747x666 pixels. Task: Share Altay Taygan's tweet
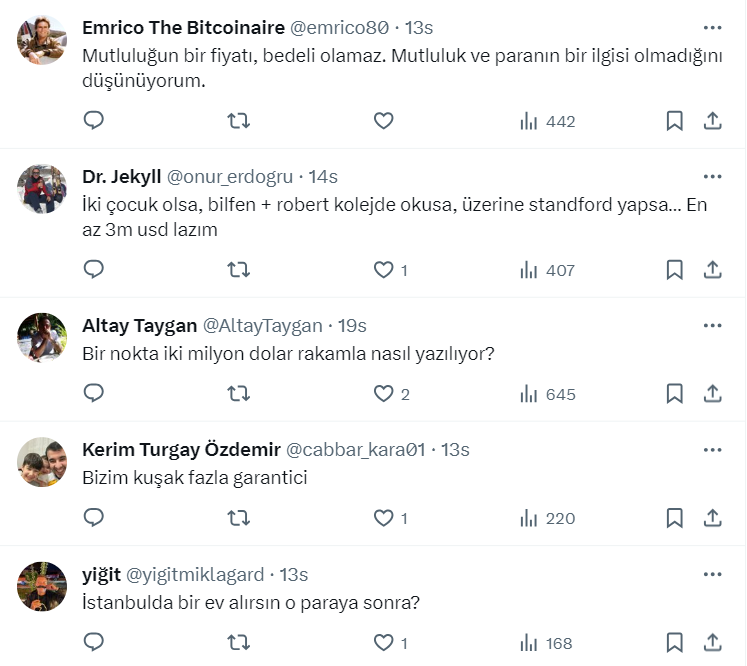(713, 394)
